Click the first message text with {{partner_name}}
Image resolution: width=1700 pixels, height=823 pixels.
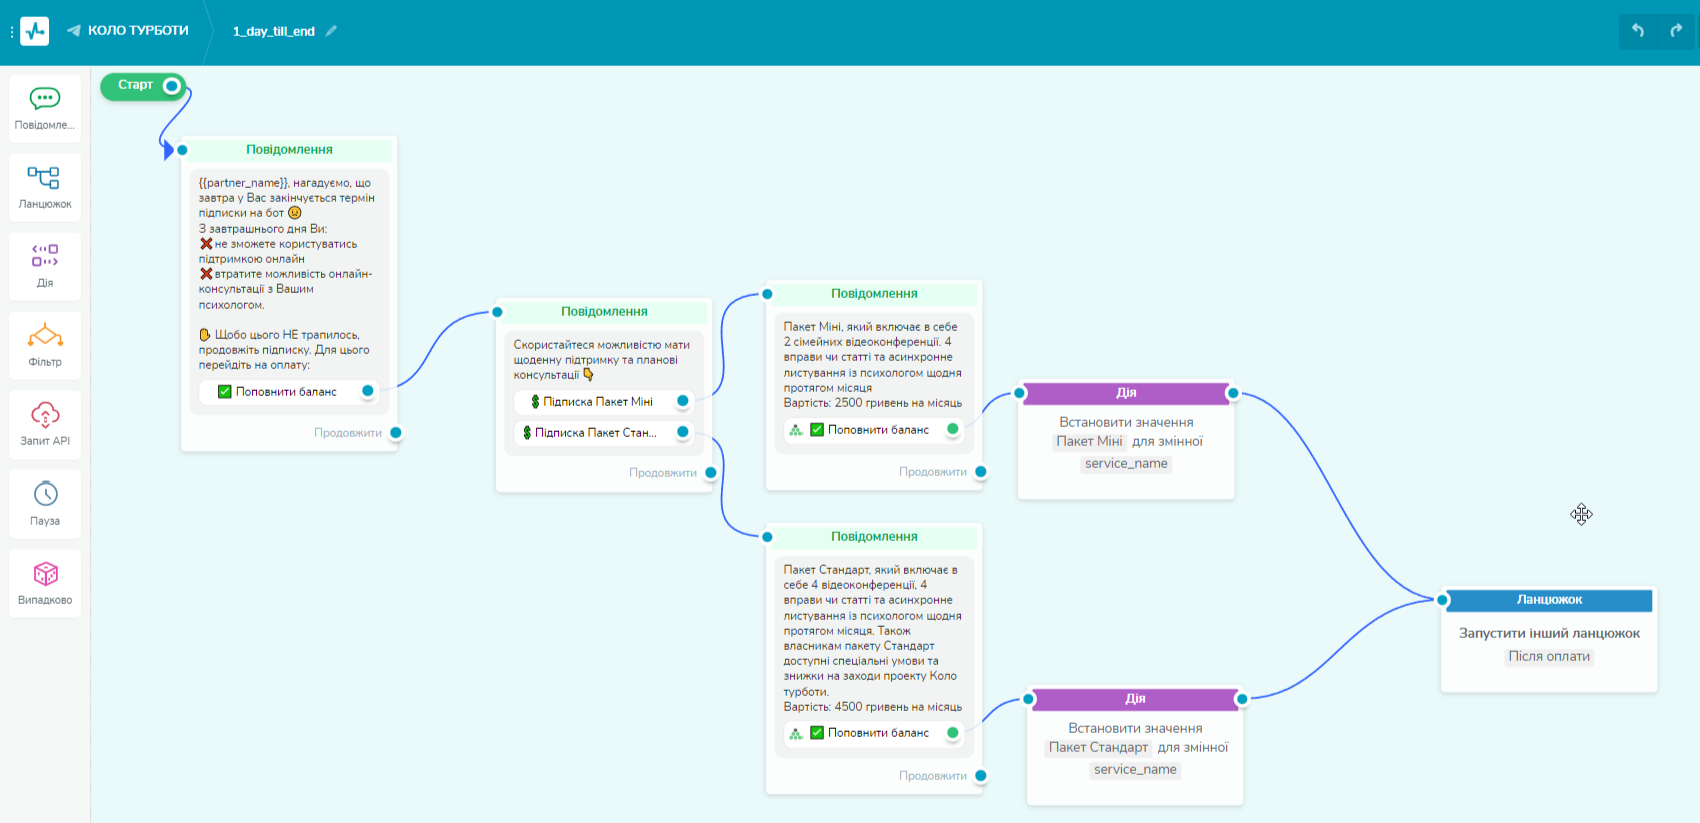click(x=288, y=273)
